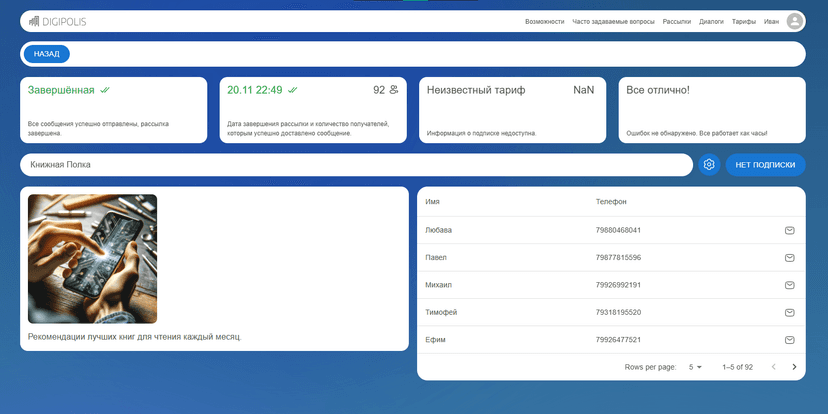Navigate to Рассылки section
Image resolution: width=828 pixels, height=414 pixels.
(677, 21)
